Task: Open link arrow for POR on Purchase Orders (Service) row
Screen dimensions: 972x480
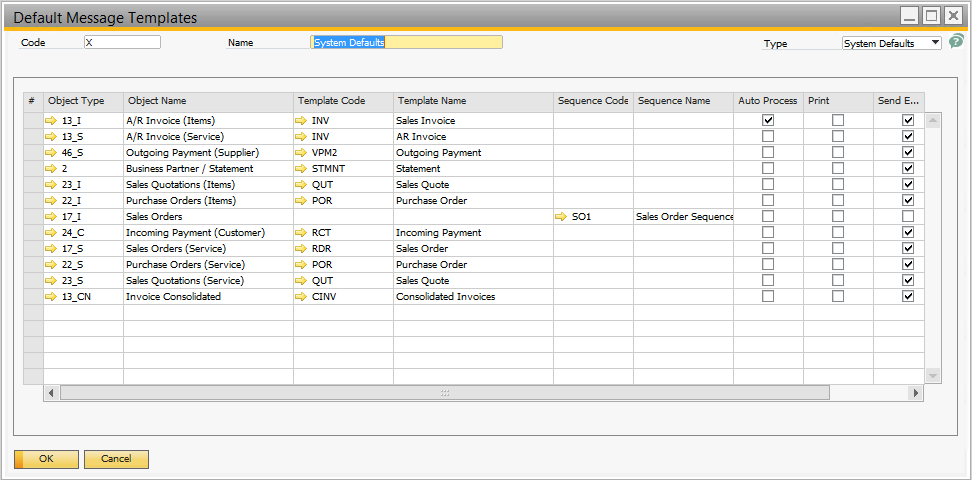Action: (x=301, y=265)
